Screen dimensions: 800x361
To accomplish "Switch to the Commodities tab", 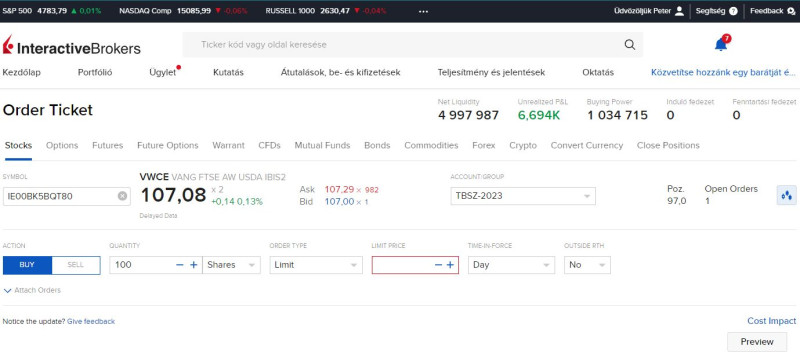I will coord(431,145).
